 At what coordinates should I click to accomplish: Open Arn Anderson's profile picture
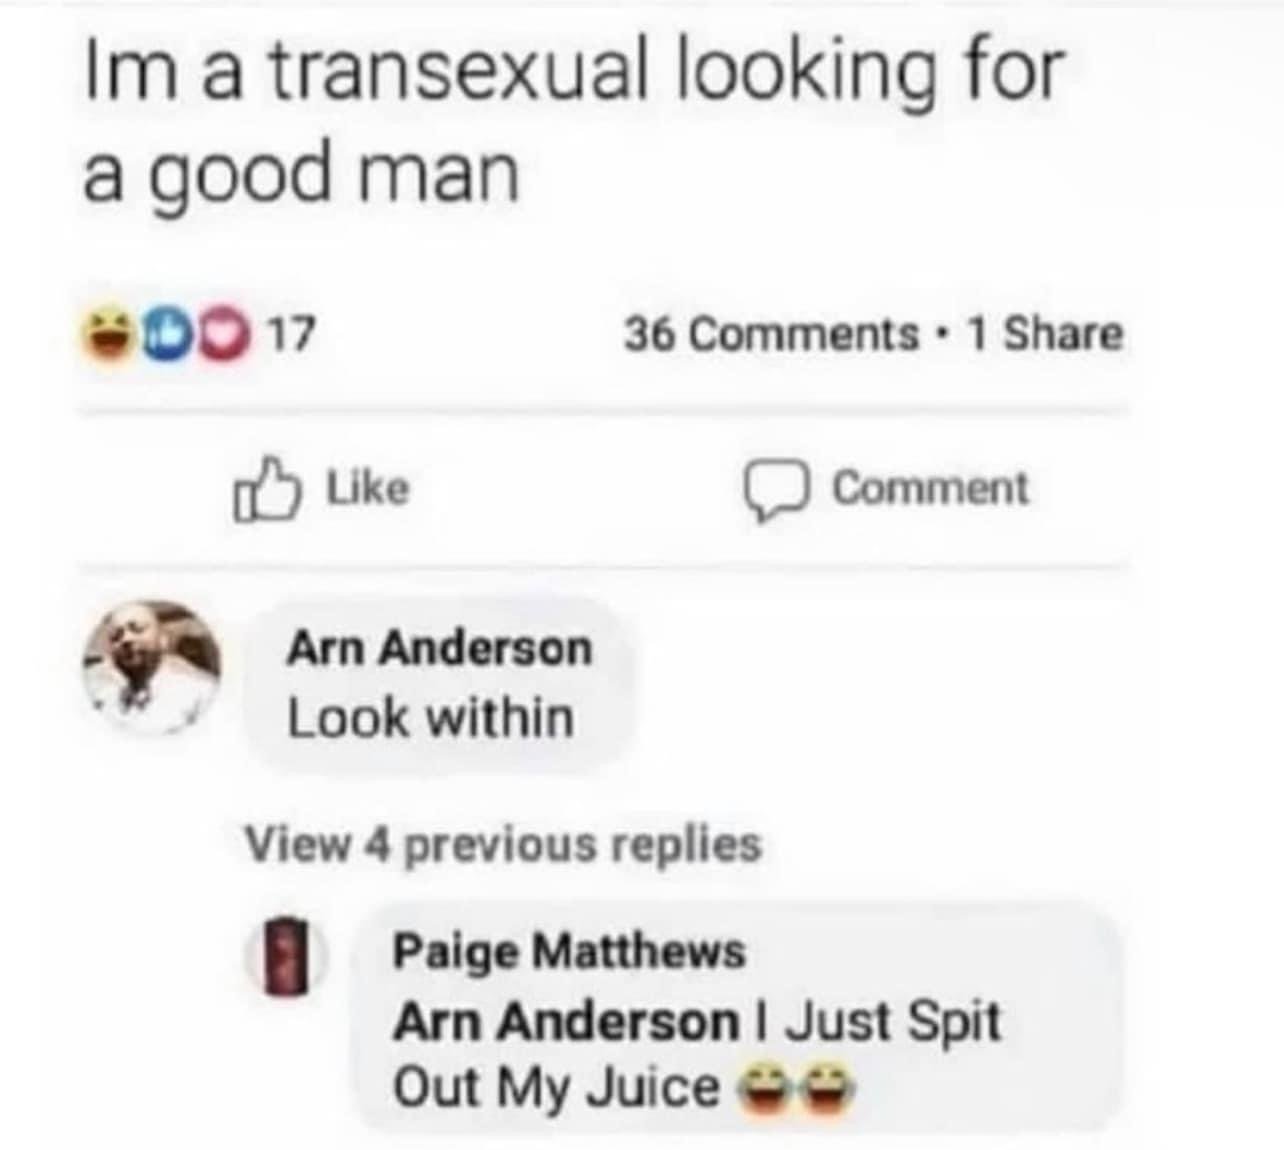tap(151, 668)
